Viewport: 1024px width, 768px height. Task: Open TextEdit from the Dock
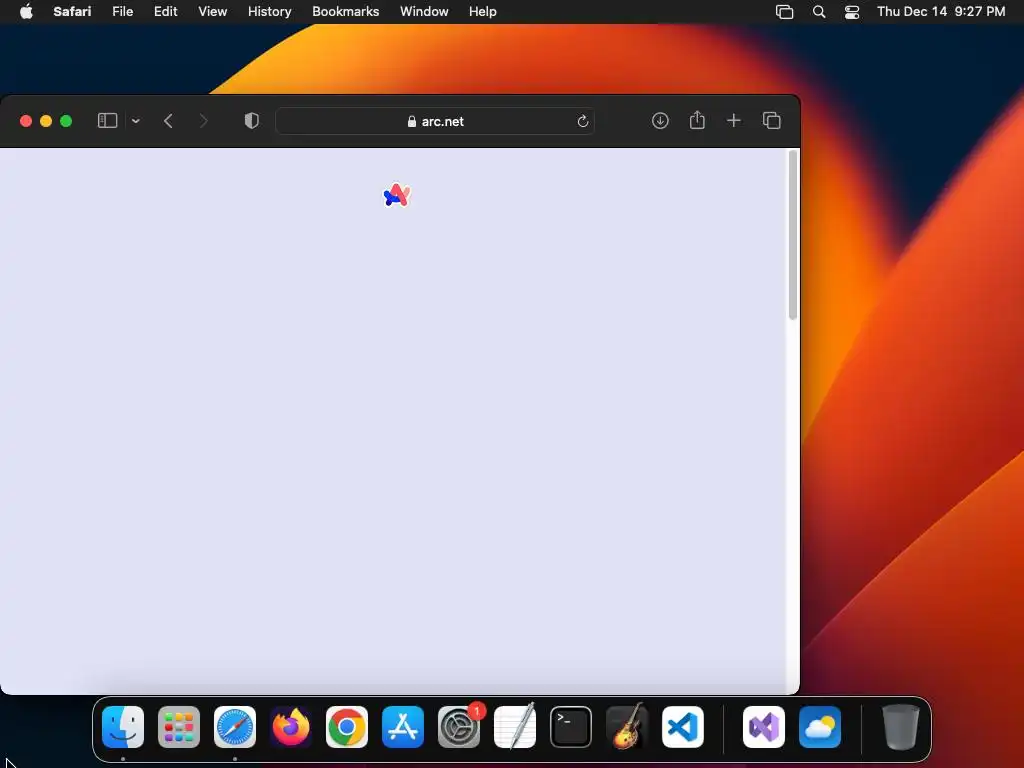[x=515, y=726]
